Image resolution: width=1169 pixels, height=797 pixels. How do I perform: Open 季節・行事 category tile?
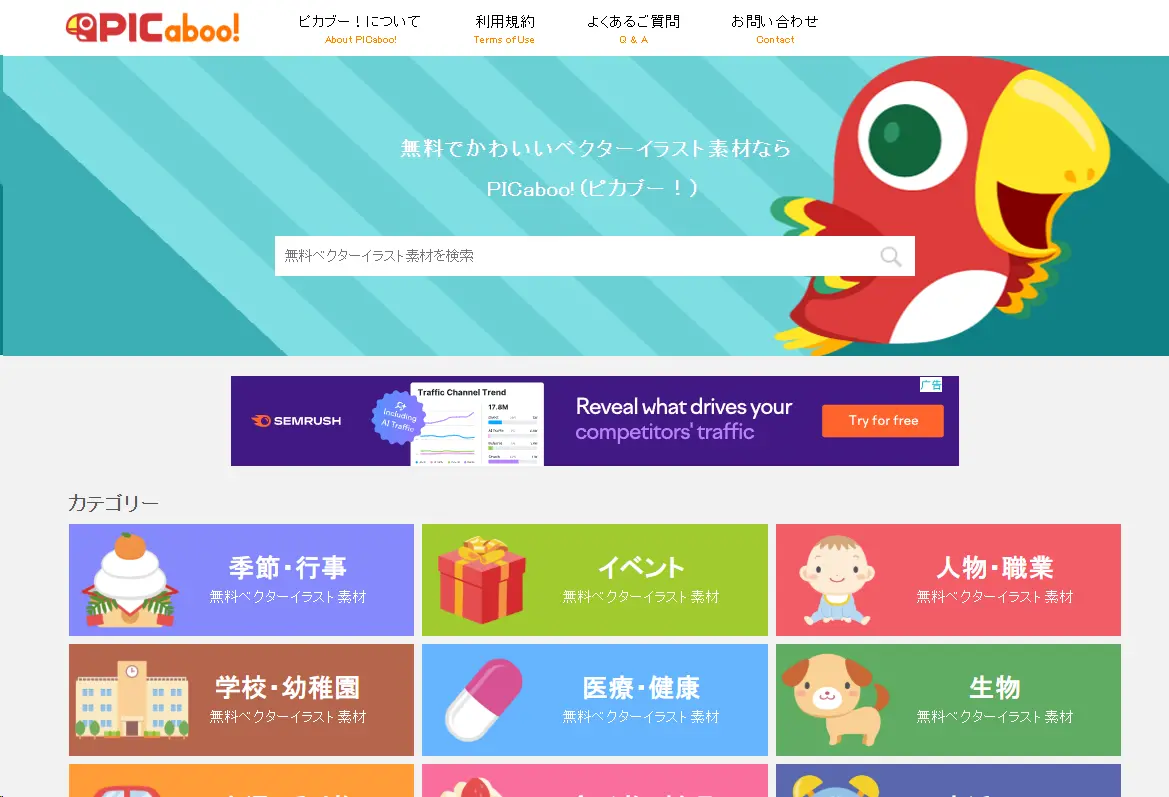pos(242,580)
